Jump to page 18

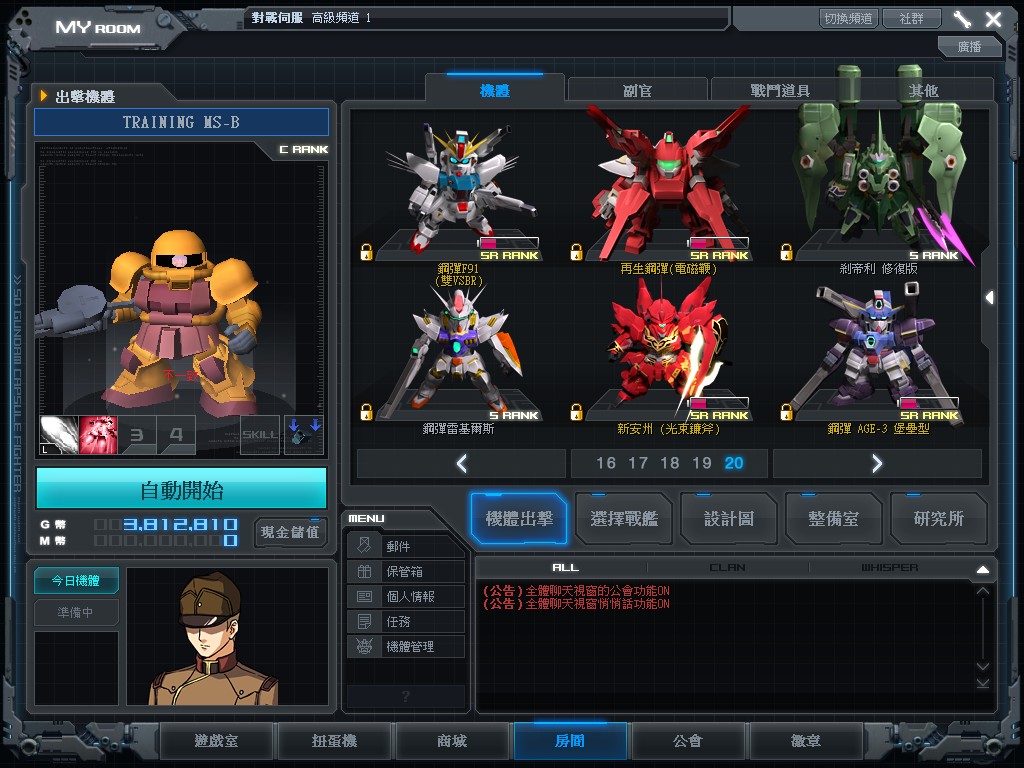coord(669,463)
